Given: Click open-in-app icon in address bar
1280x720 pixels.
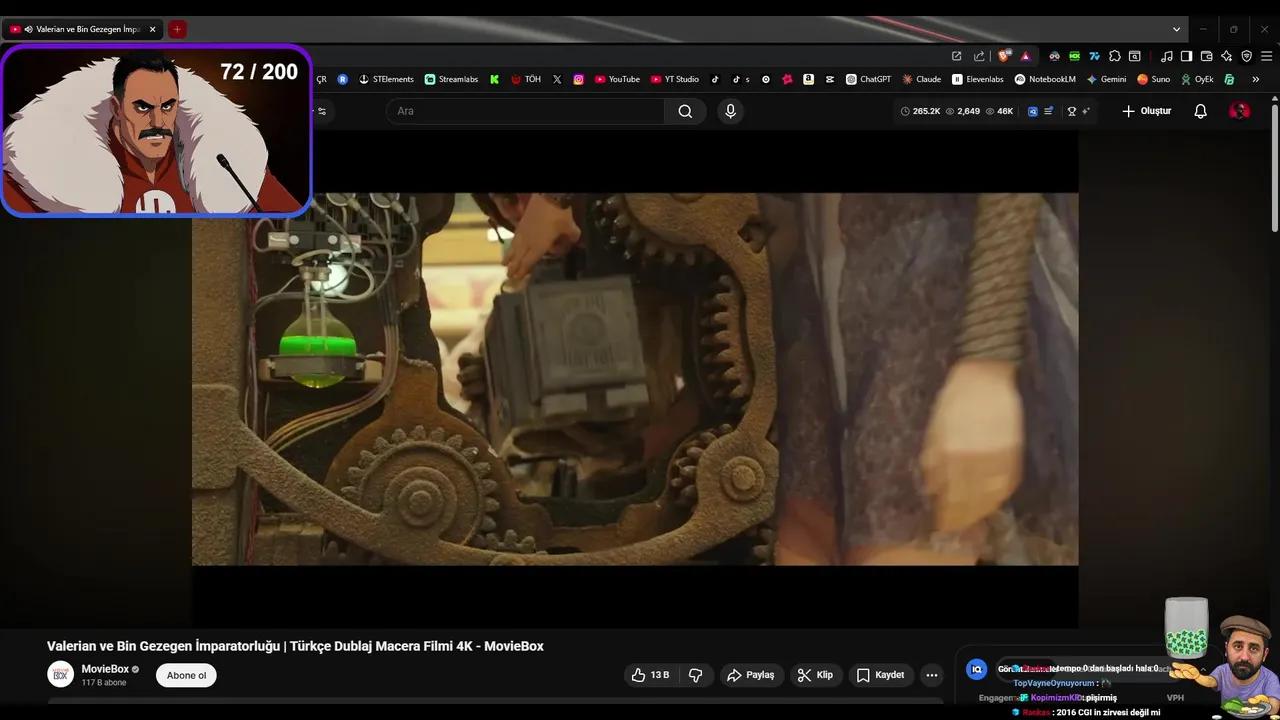Looking at the screenshot, I should 956,56.
